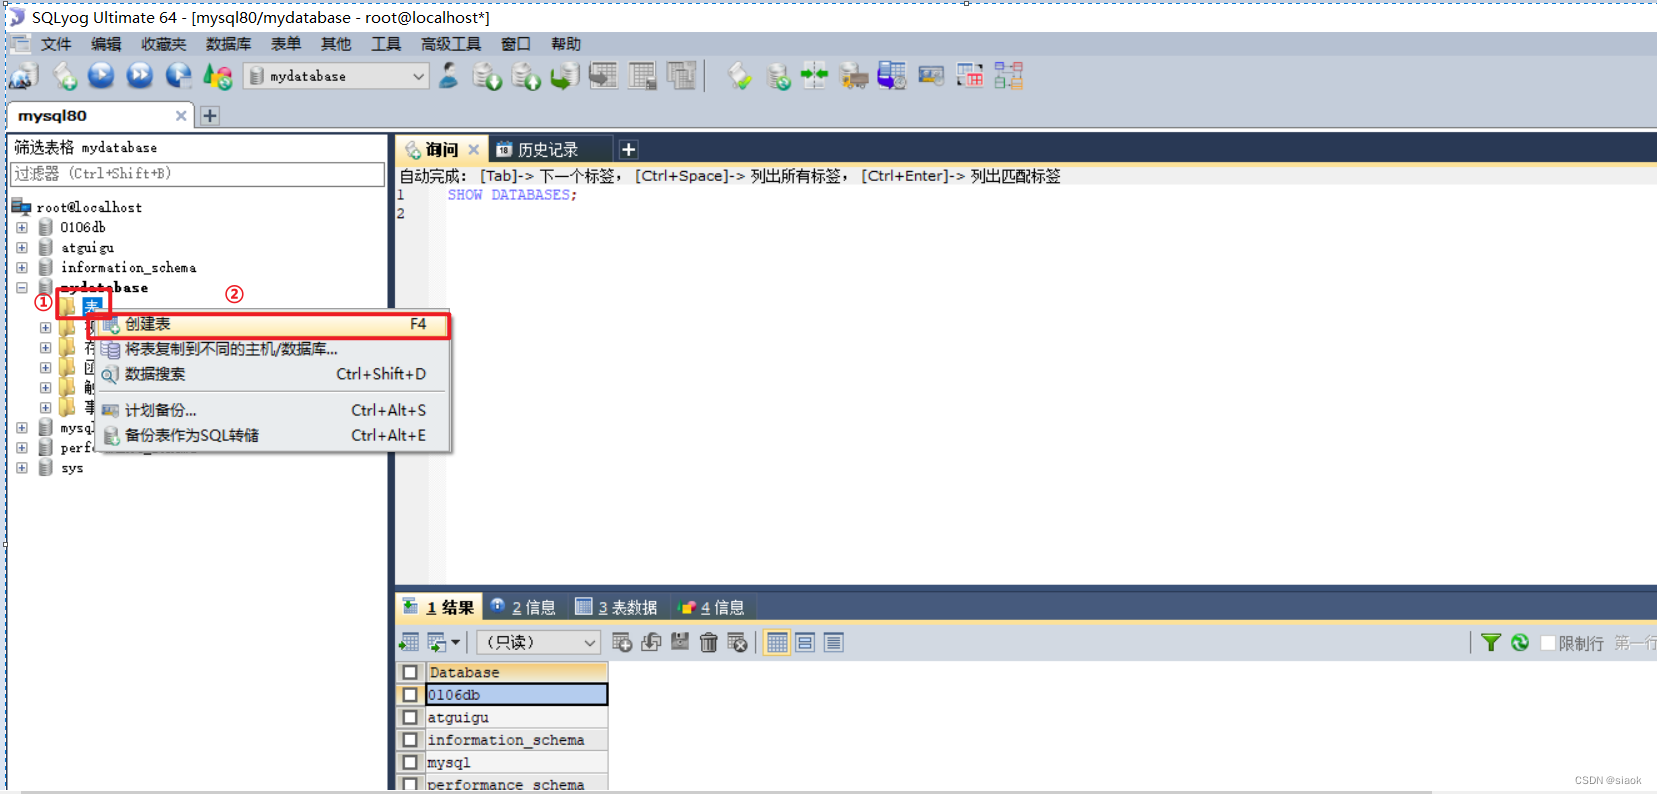Switch to the 4 信息 tab

click(712, 607)
